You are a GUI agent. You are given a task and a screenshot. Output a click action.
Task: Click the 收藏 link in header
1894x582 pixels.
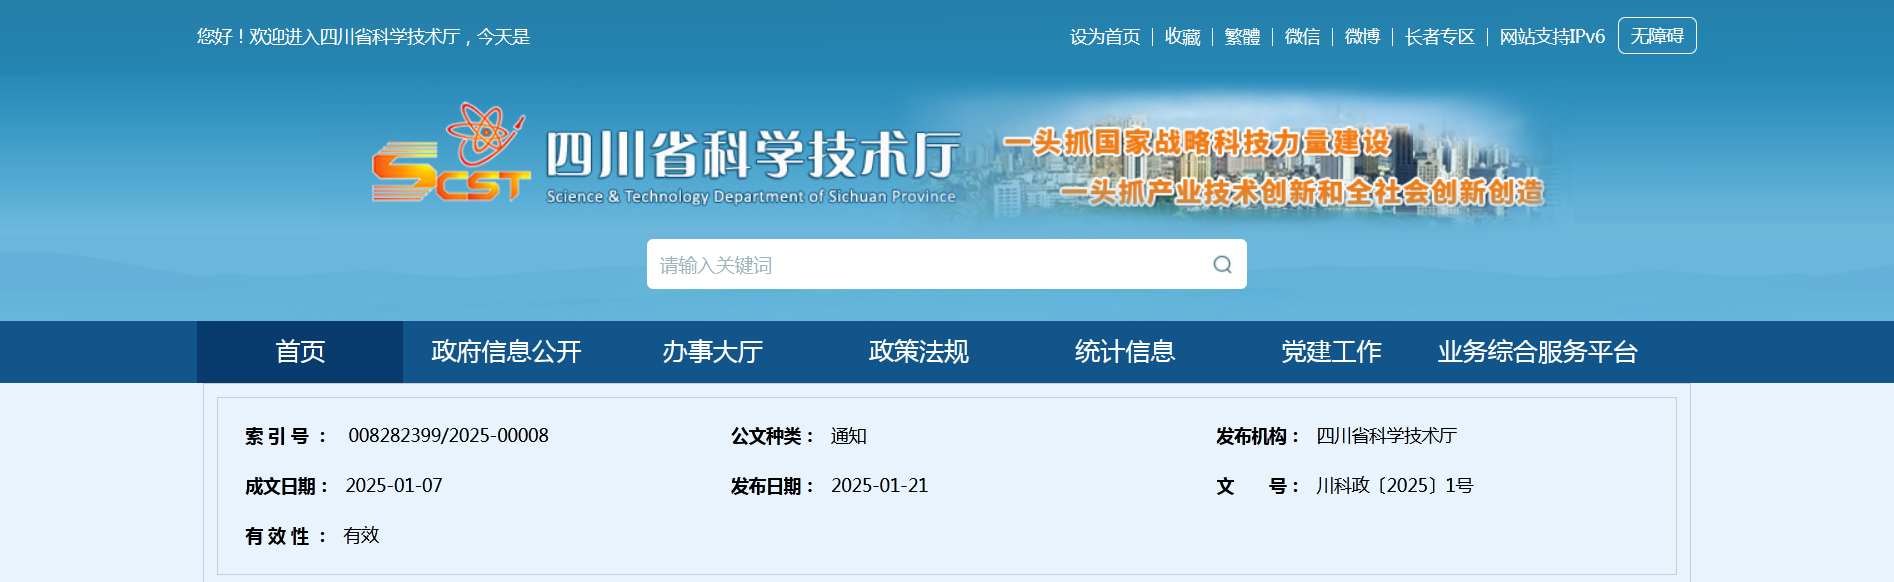[1182, 37]
